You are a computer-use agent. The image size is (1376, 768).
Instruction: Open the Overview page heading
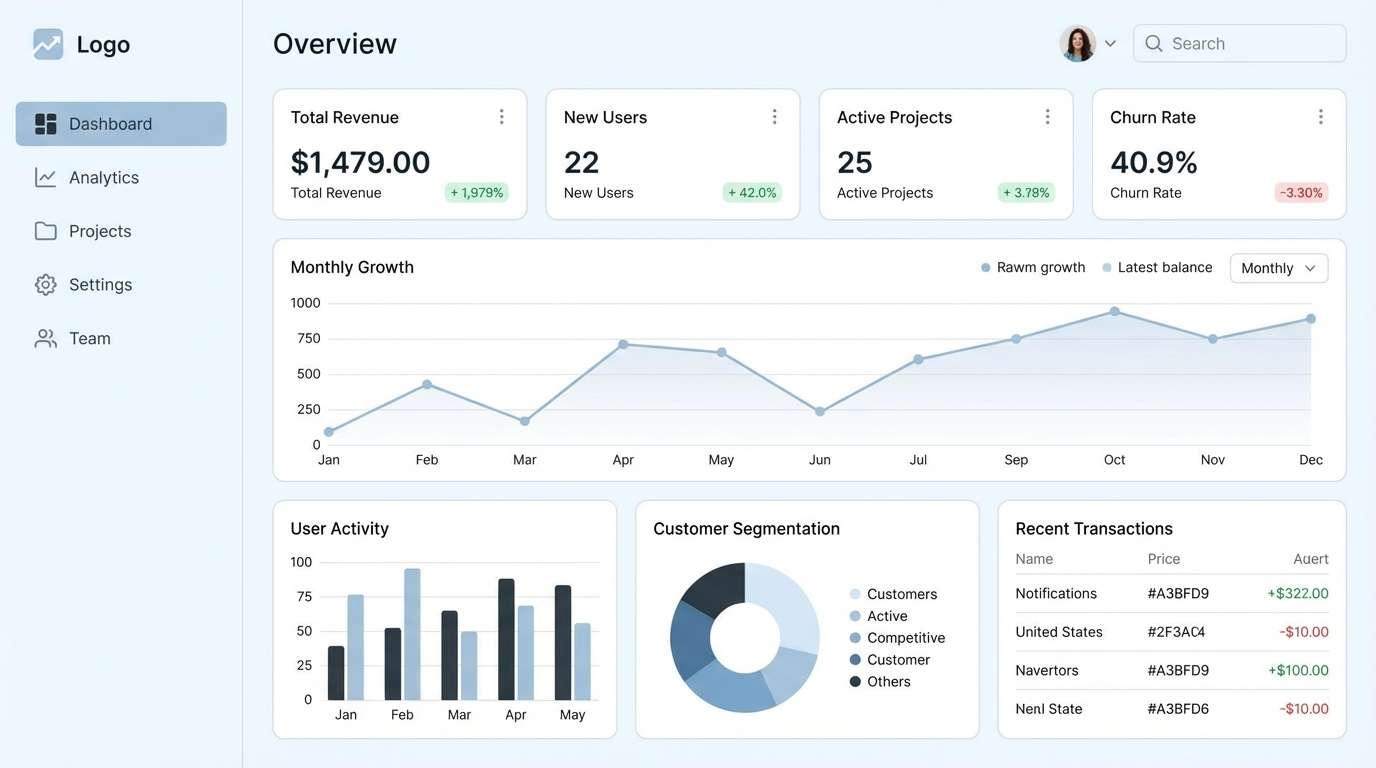point(335,43)
